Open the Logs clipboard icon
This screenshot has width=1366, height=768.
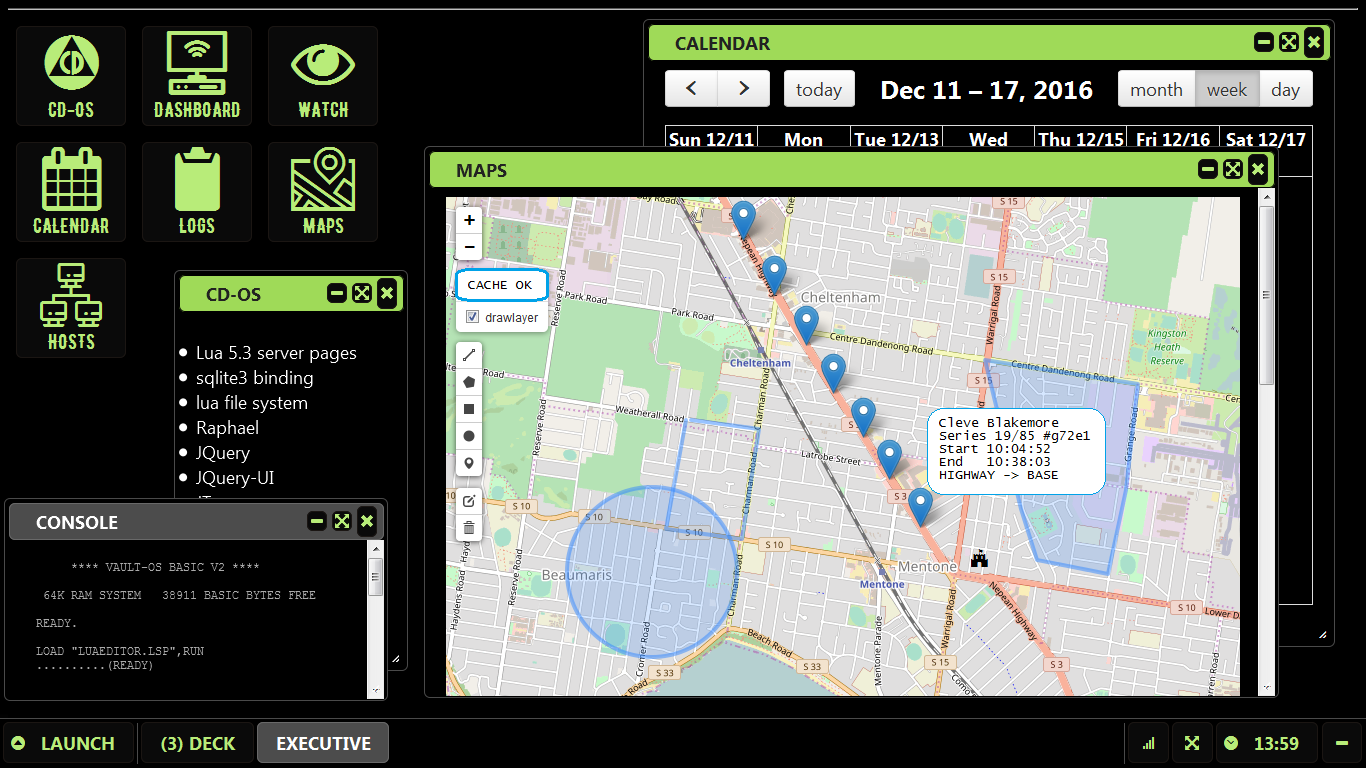[197, 192]
